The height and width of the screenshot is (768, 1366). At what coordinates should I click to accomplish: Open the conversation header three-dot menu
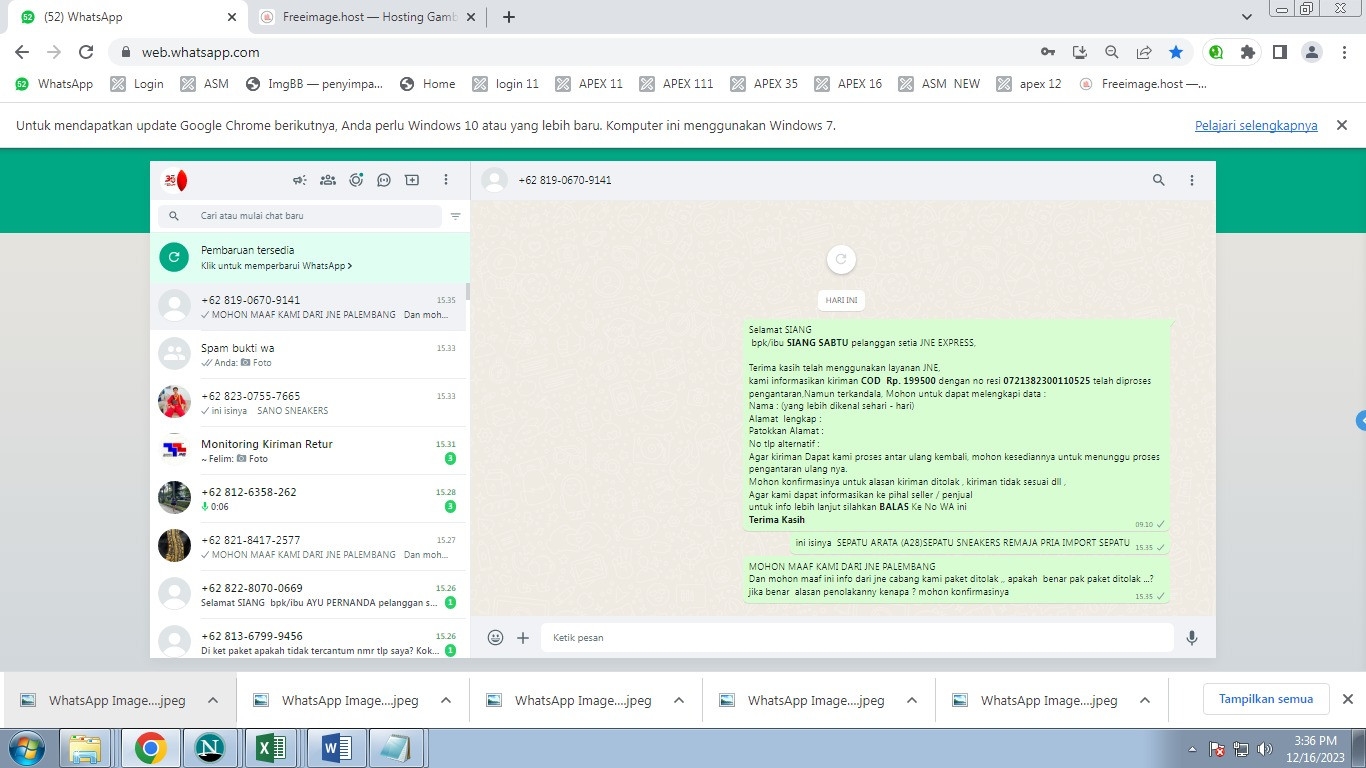(1191, 180)
